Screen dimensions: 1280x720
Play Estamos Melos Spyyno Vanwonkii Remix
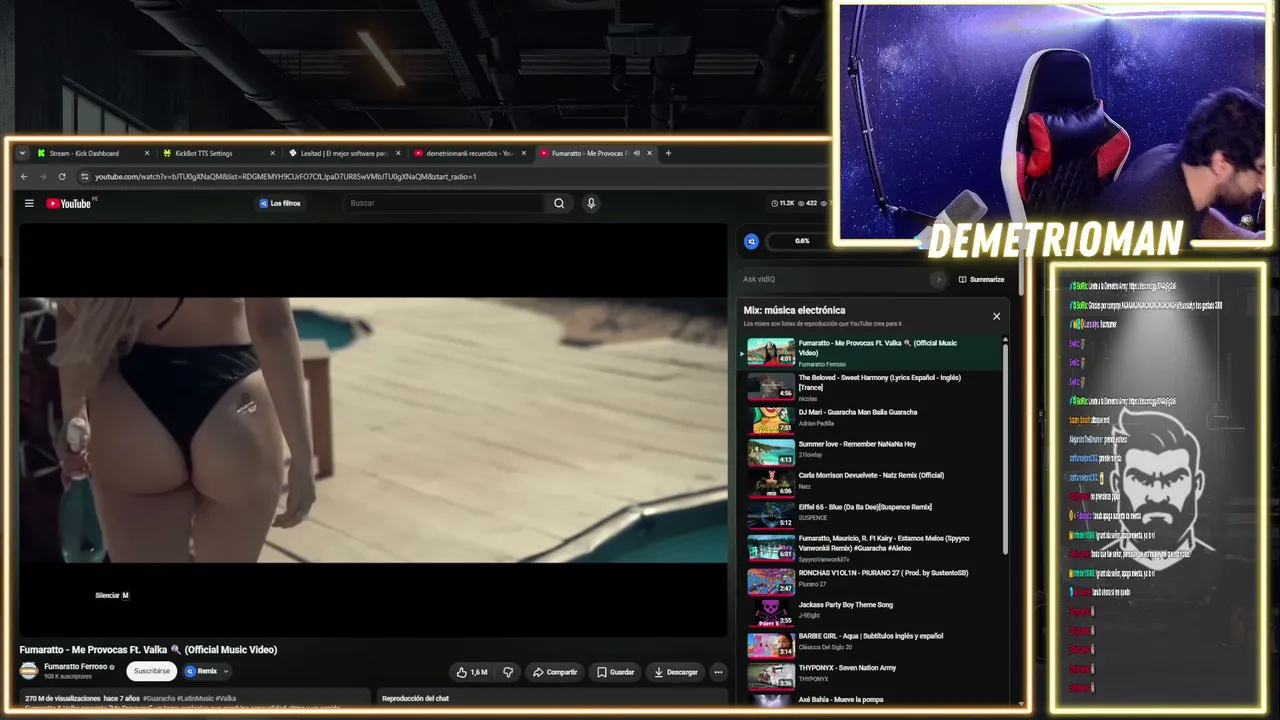tap(870, 547)
